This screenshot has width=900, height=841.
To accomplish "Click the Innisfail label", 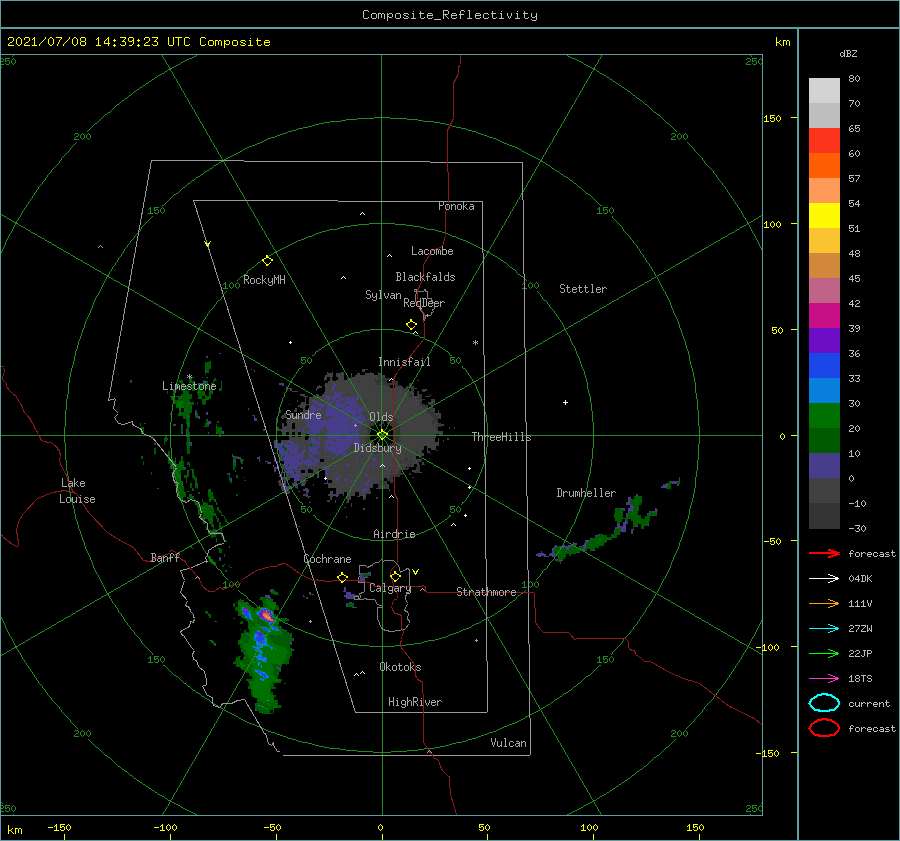I will 404,362.
